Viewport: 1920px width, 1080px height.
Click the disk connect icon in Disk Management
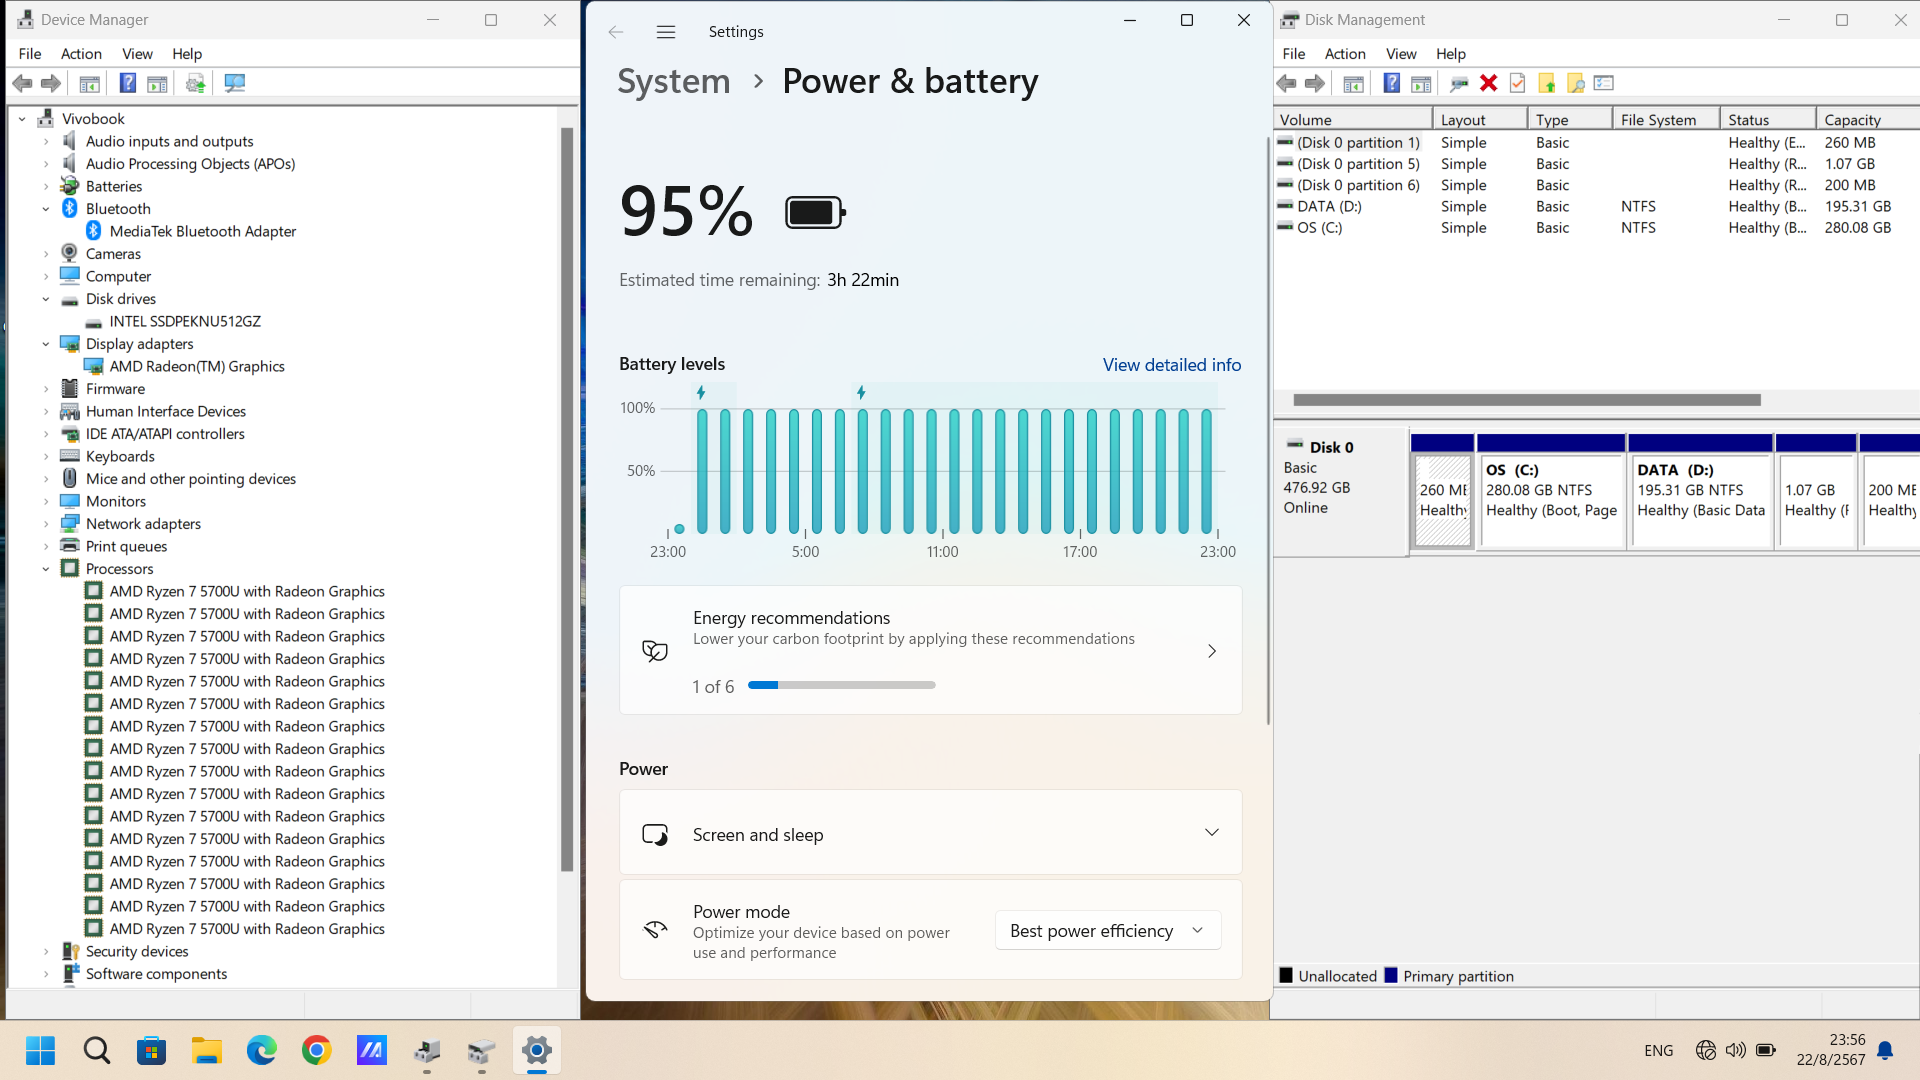tap(1459, 84)
